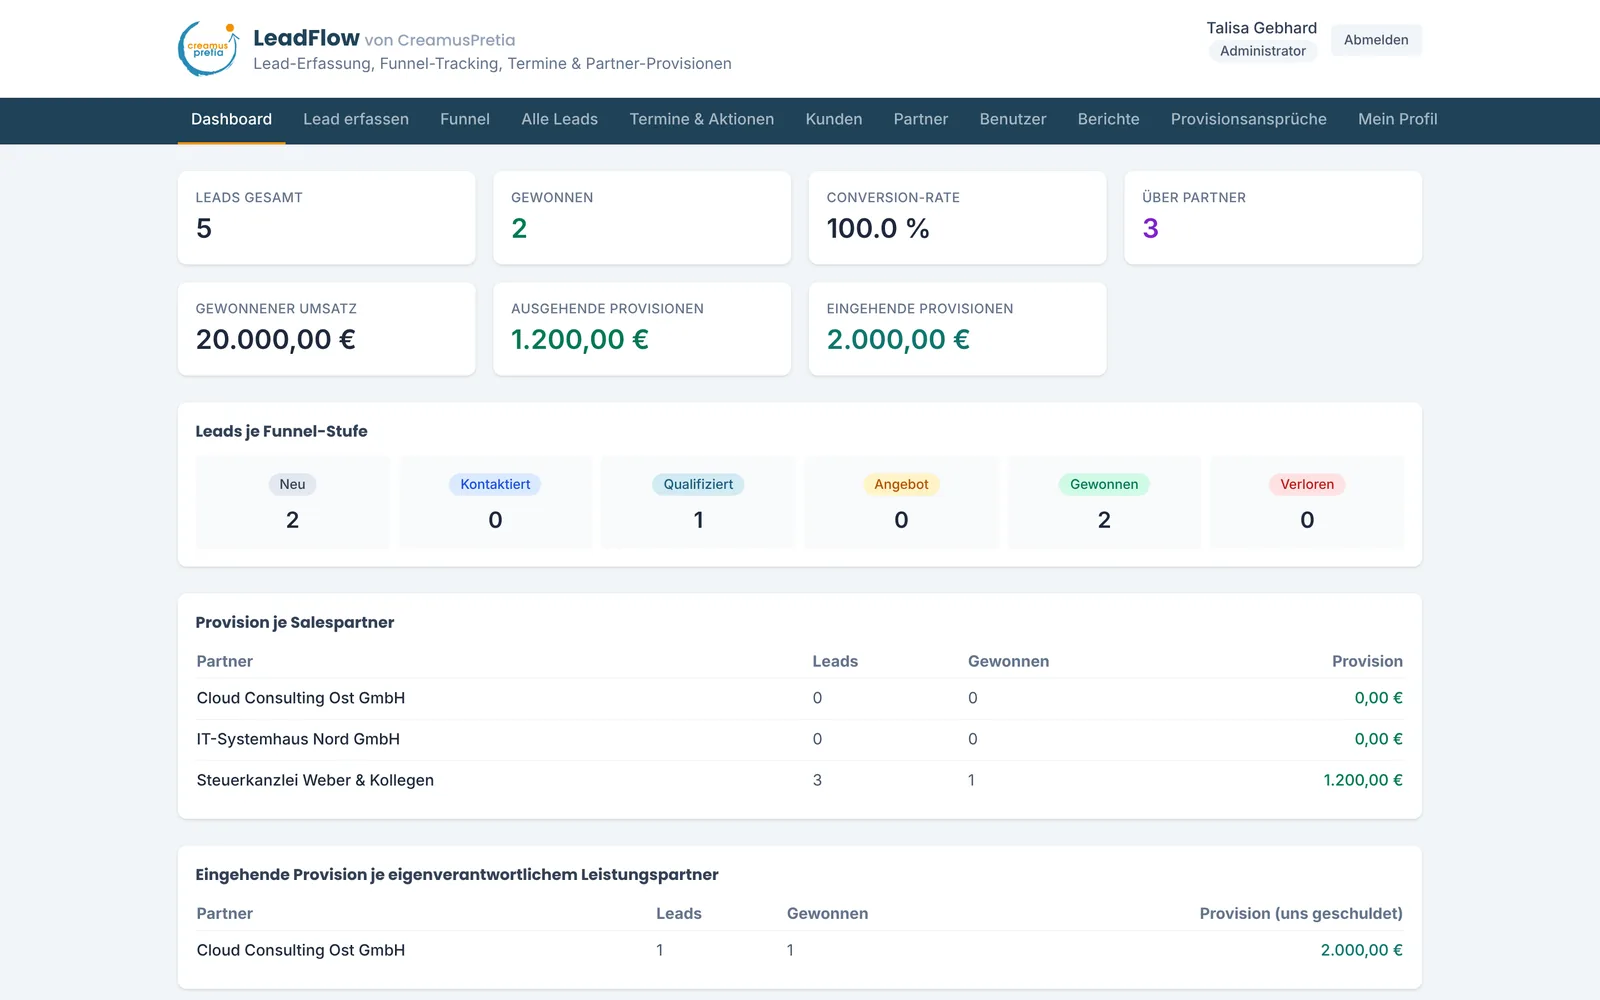Switch to Benutzer tab

point(1013,119)
